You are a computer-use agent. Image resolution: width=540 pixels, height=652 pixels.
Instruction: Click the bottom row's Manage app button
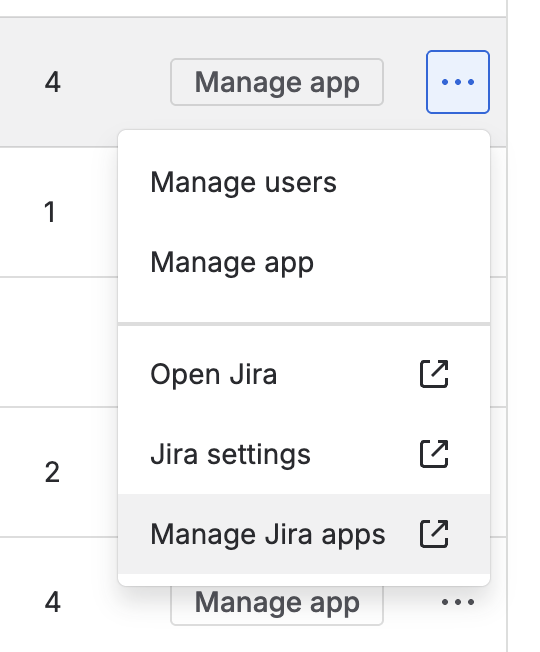277,604
